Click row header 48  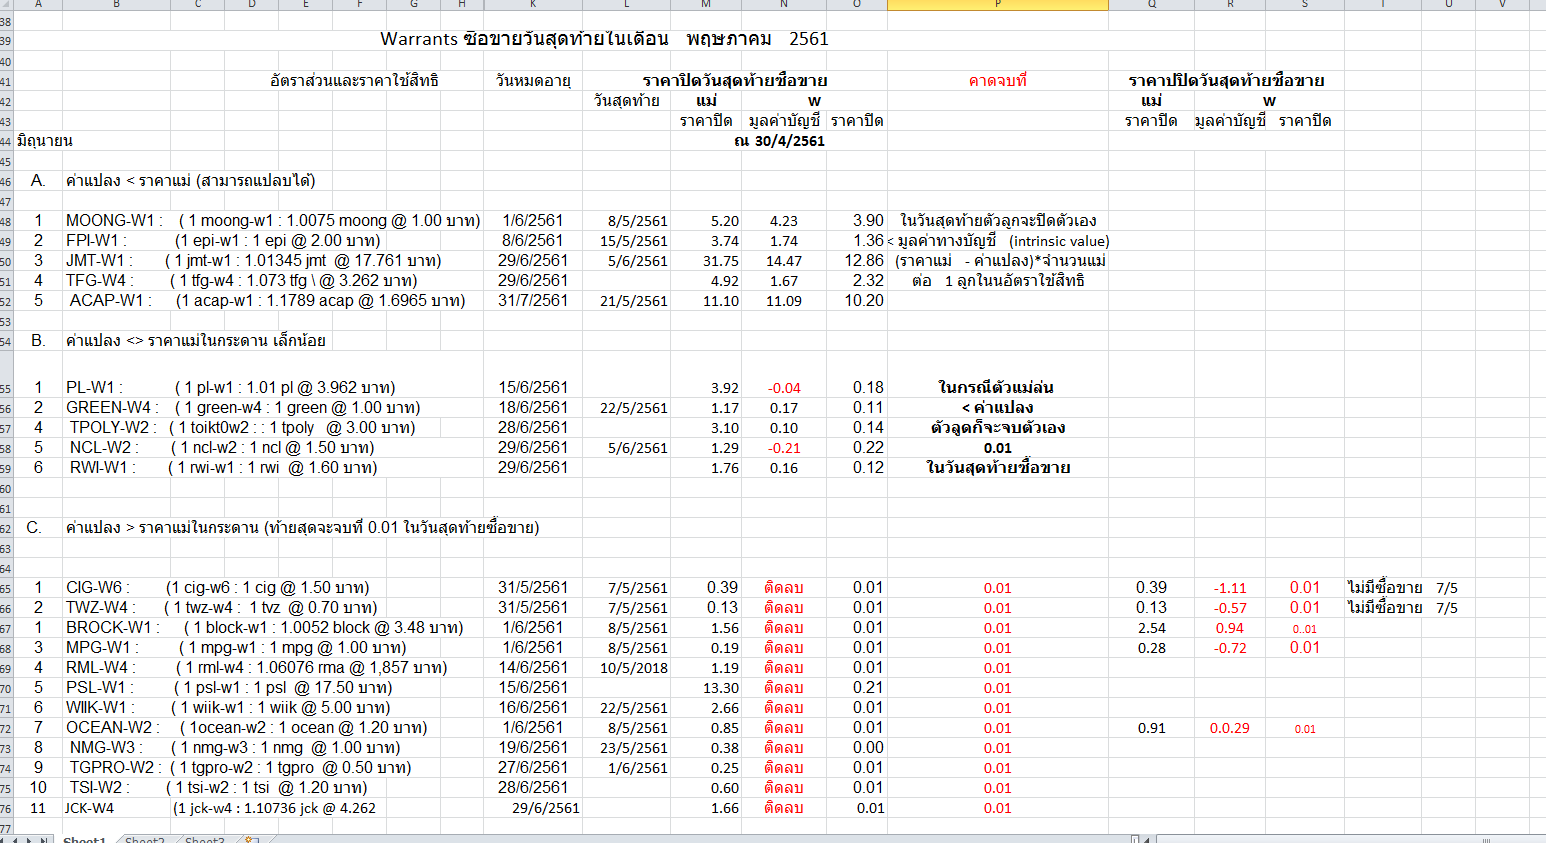tap(6, 221)
